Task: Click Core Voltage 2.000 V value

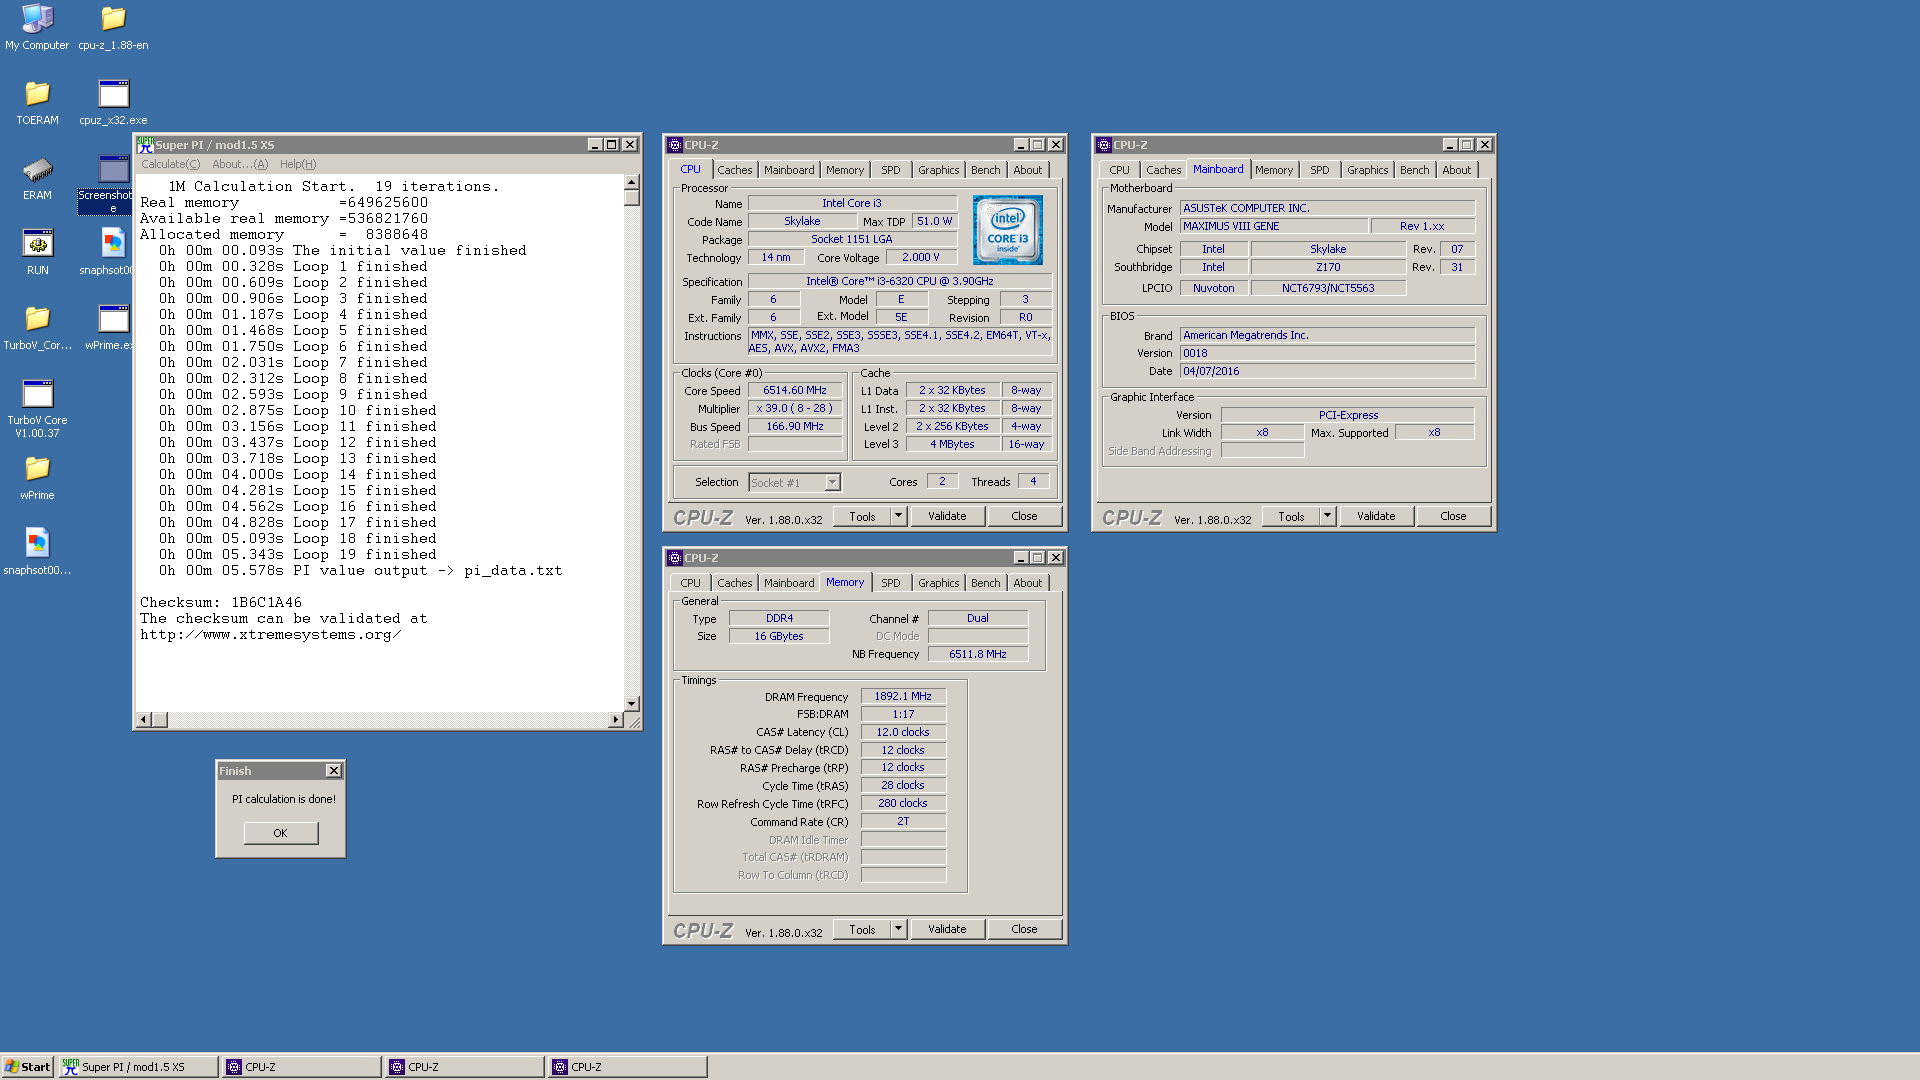Action: coord(921,258)
